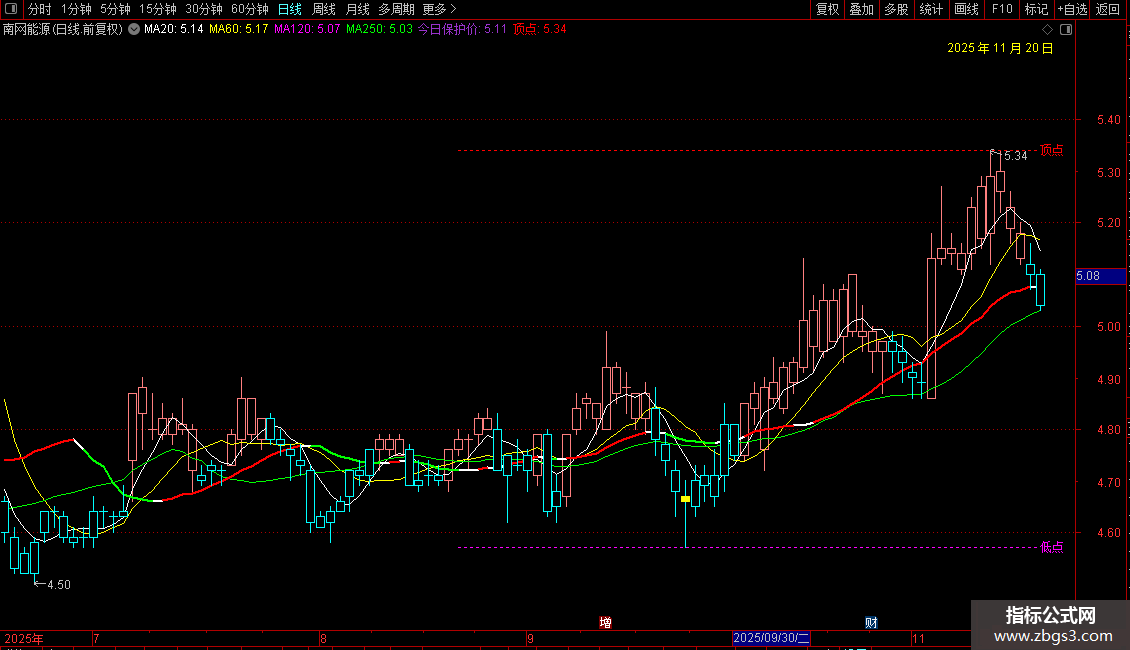Click the 南网能源(日线.前复权) chart title
1130x650 pixels.
tap(63, 30)
